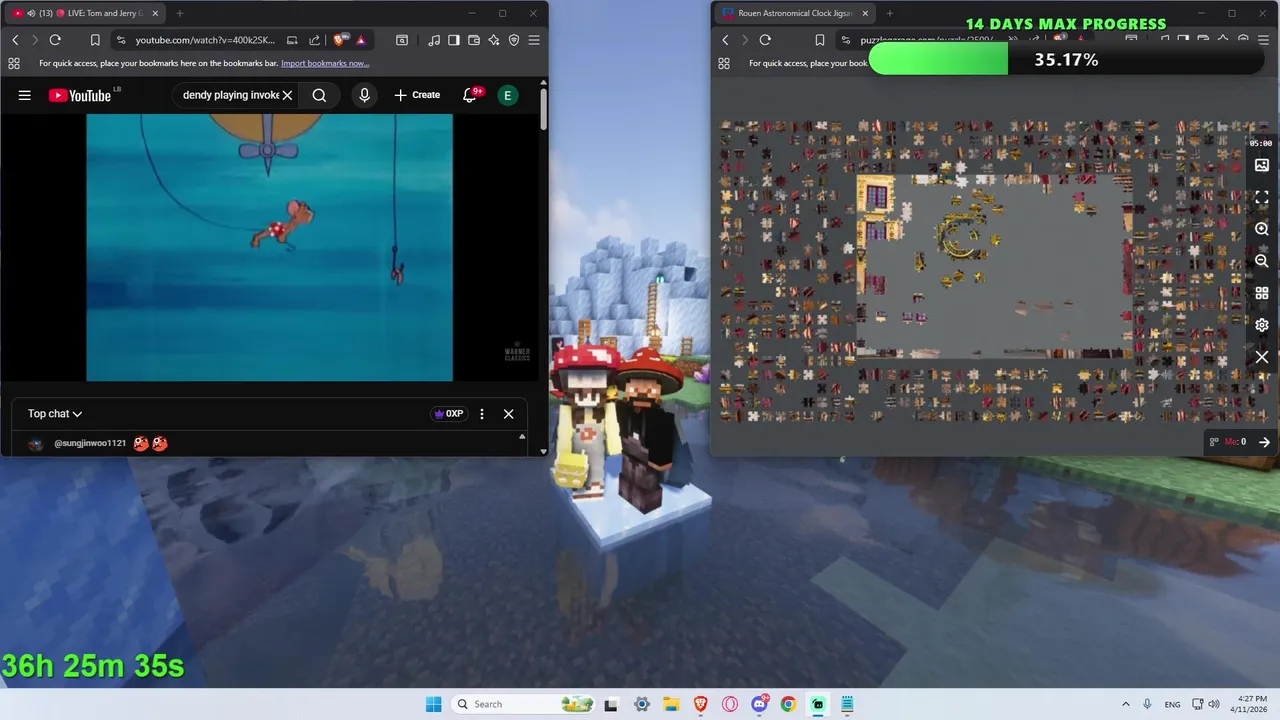Click the puzzle next arrow button
This screenshot has width=1280, height=720.
[x=1264, y=442]
